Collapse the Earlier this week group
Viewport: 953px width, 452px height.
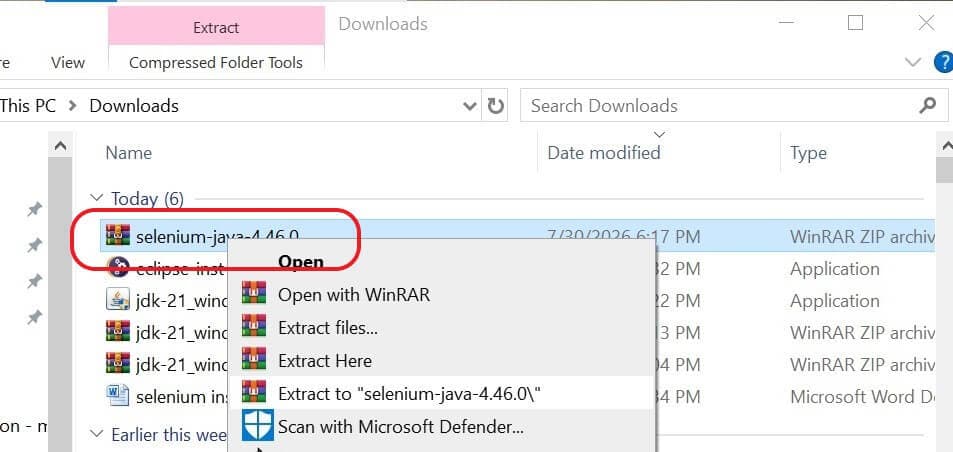(97, 434)
